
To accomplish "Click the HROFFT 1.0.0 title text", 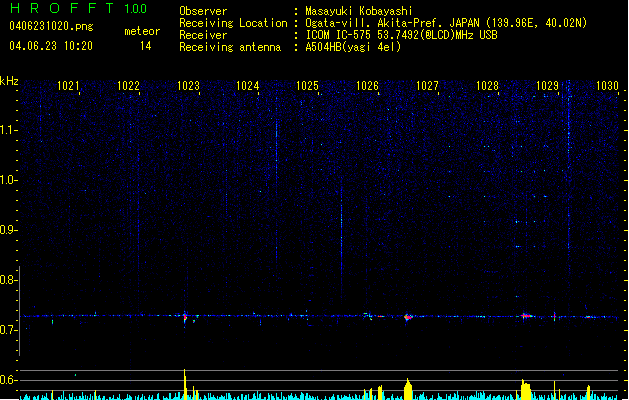I will (79, 8).
